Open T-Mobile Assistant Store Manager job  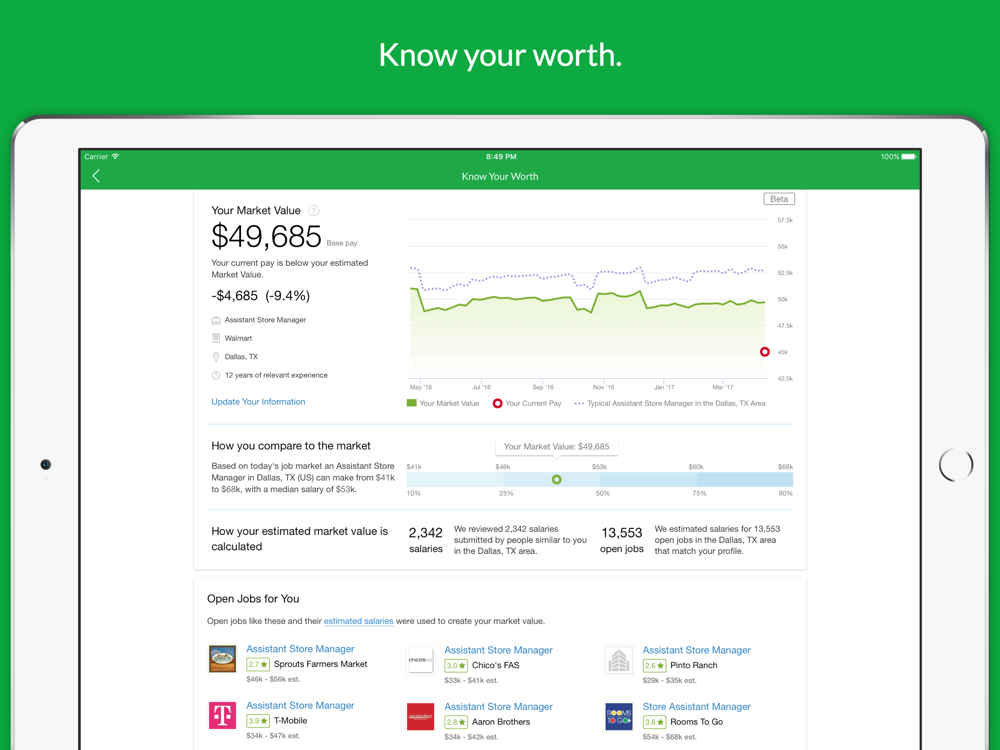coord(300,705)
